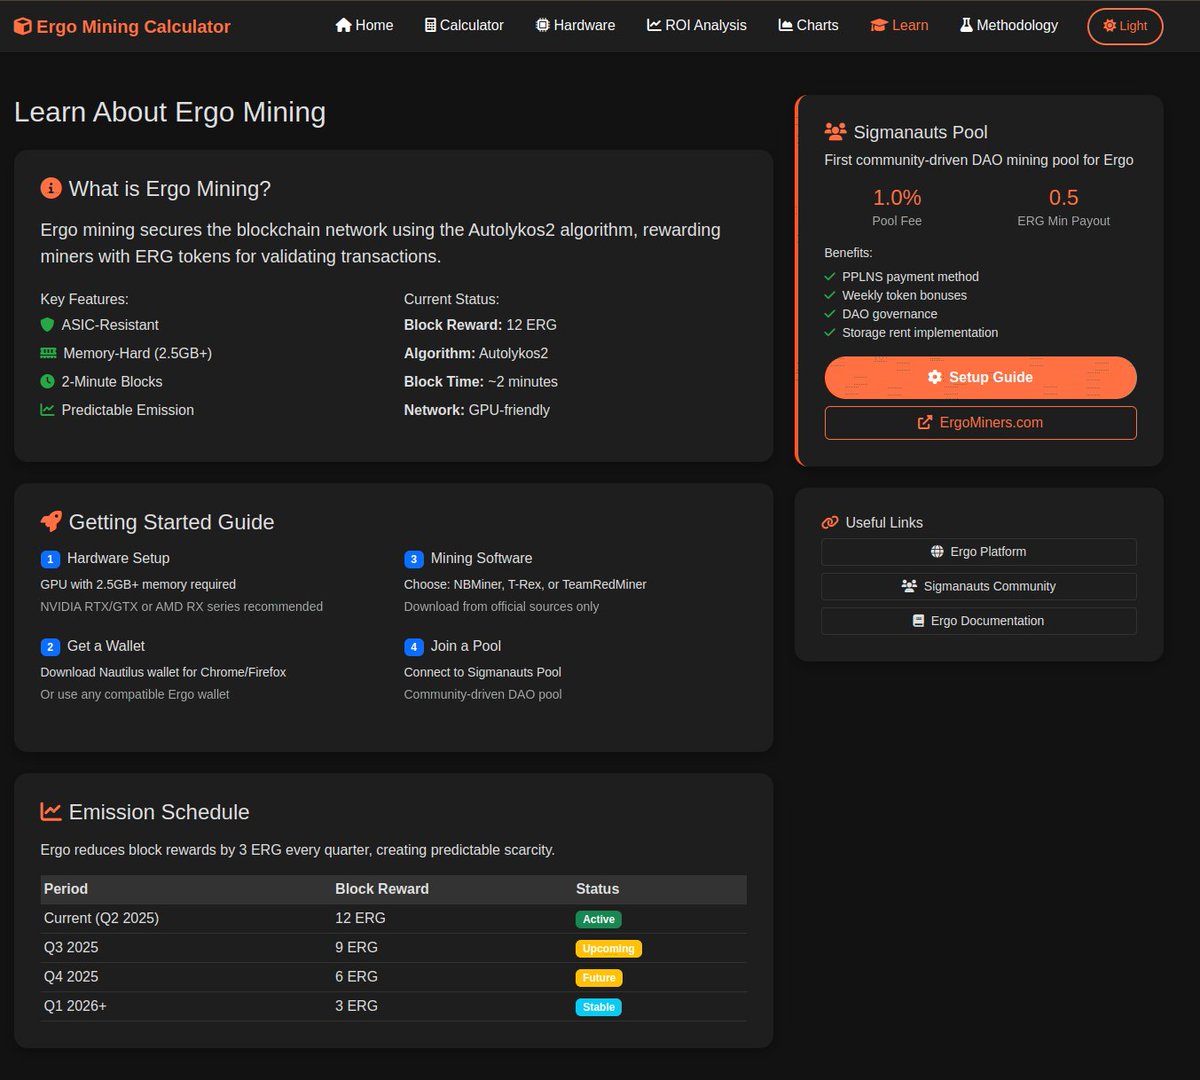The image size is (1200, 1080).
Task: Click the Ergo Mining Calculator brand link
Action: tap(122, 27)
